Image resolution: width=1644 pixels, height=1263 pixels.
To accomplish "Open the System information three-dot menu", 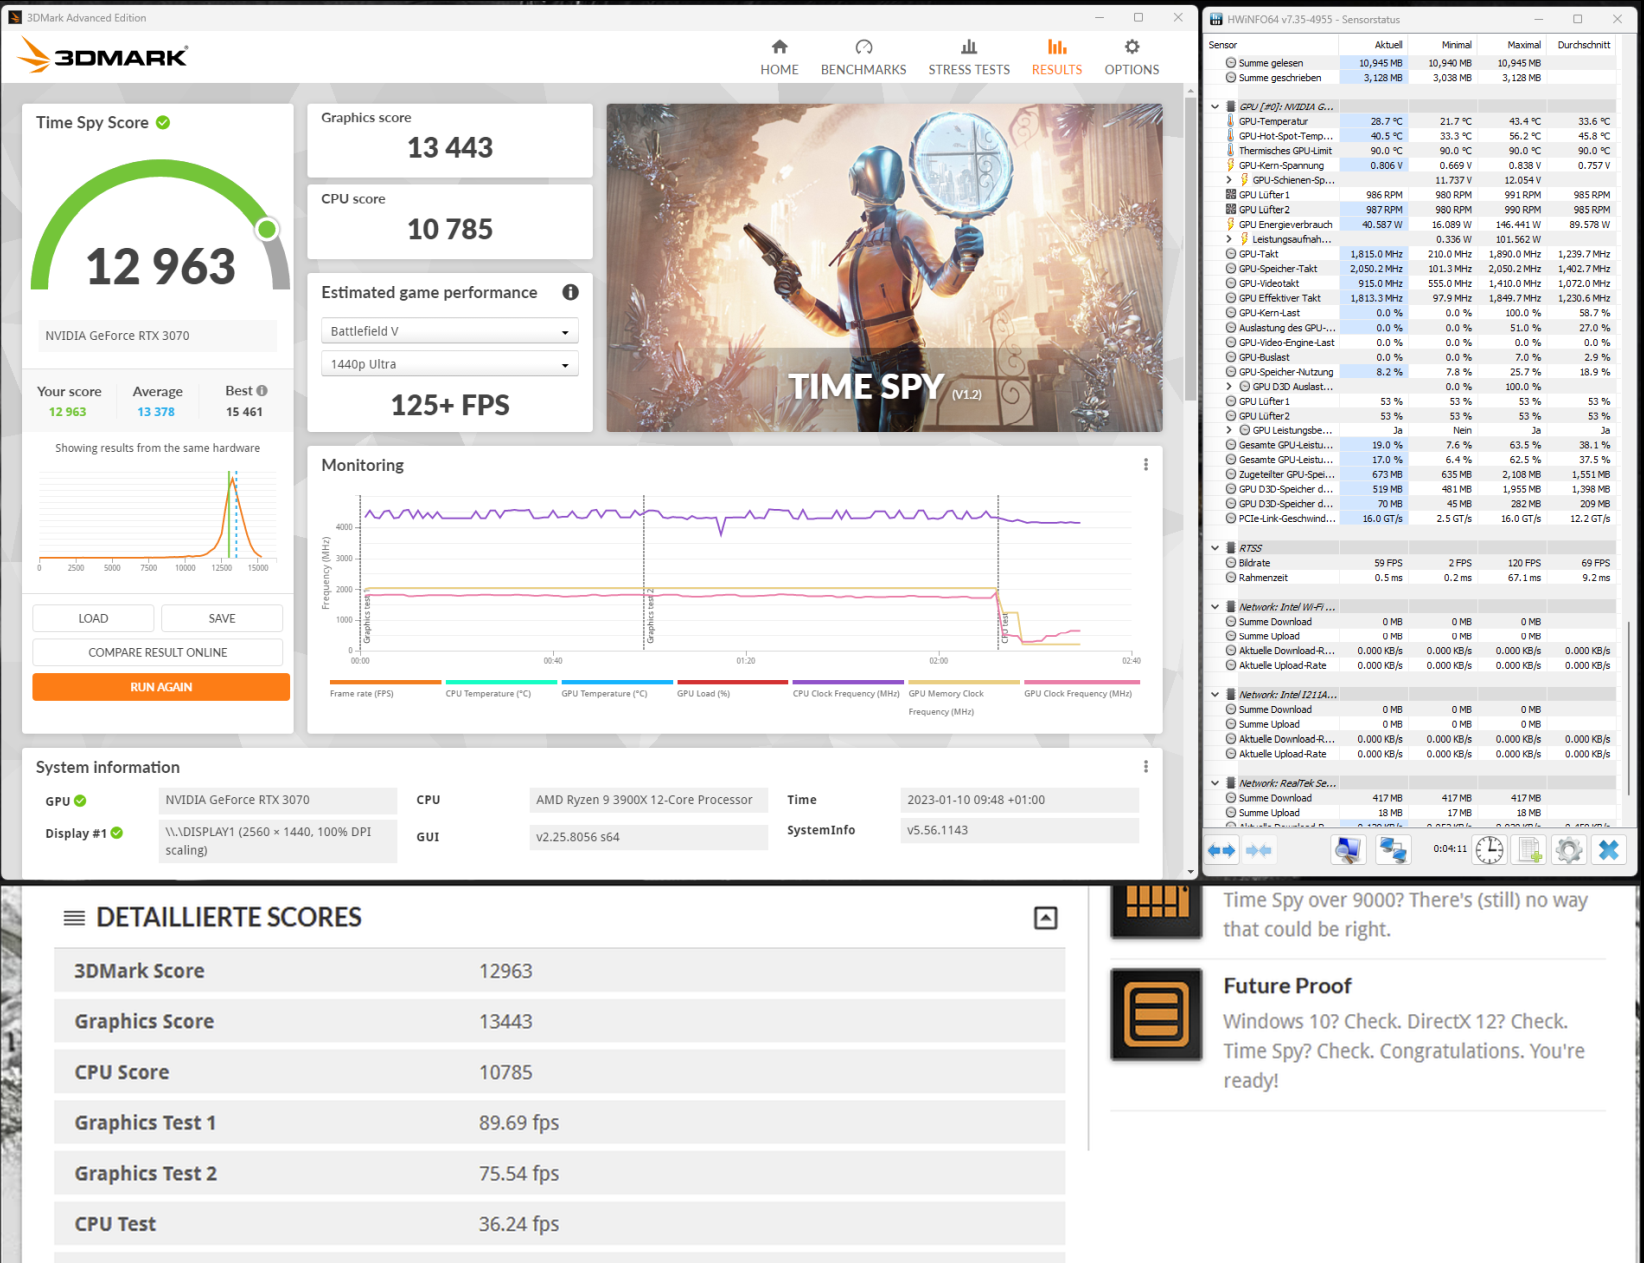I will [x=1146, y=767].
